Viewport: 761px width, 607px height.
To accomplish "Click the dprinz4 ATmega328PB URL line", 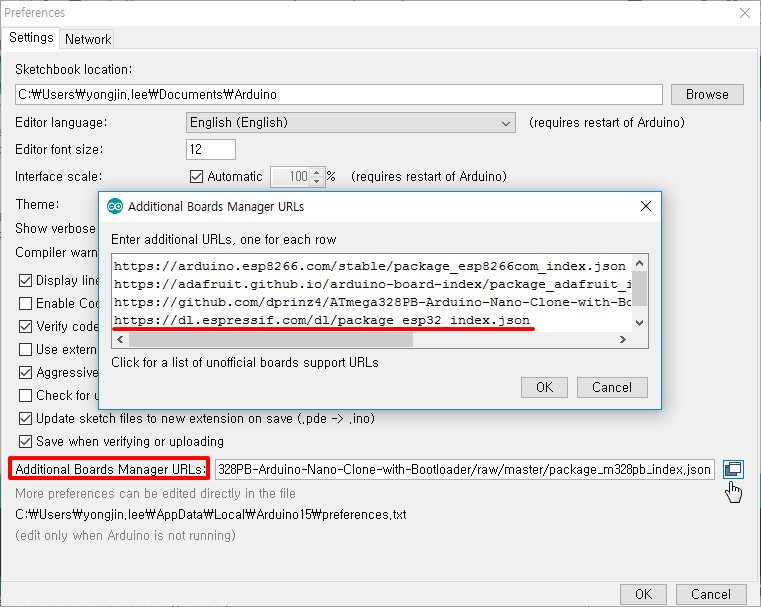I will [372, 302].
